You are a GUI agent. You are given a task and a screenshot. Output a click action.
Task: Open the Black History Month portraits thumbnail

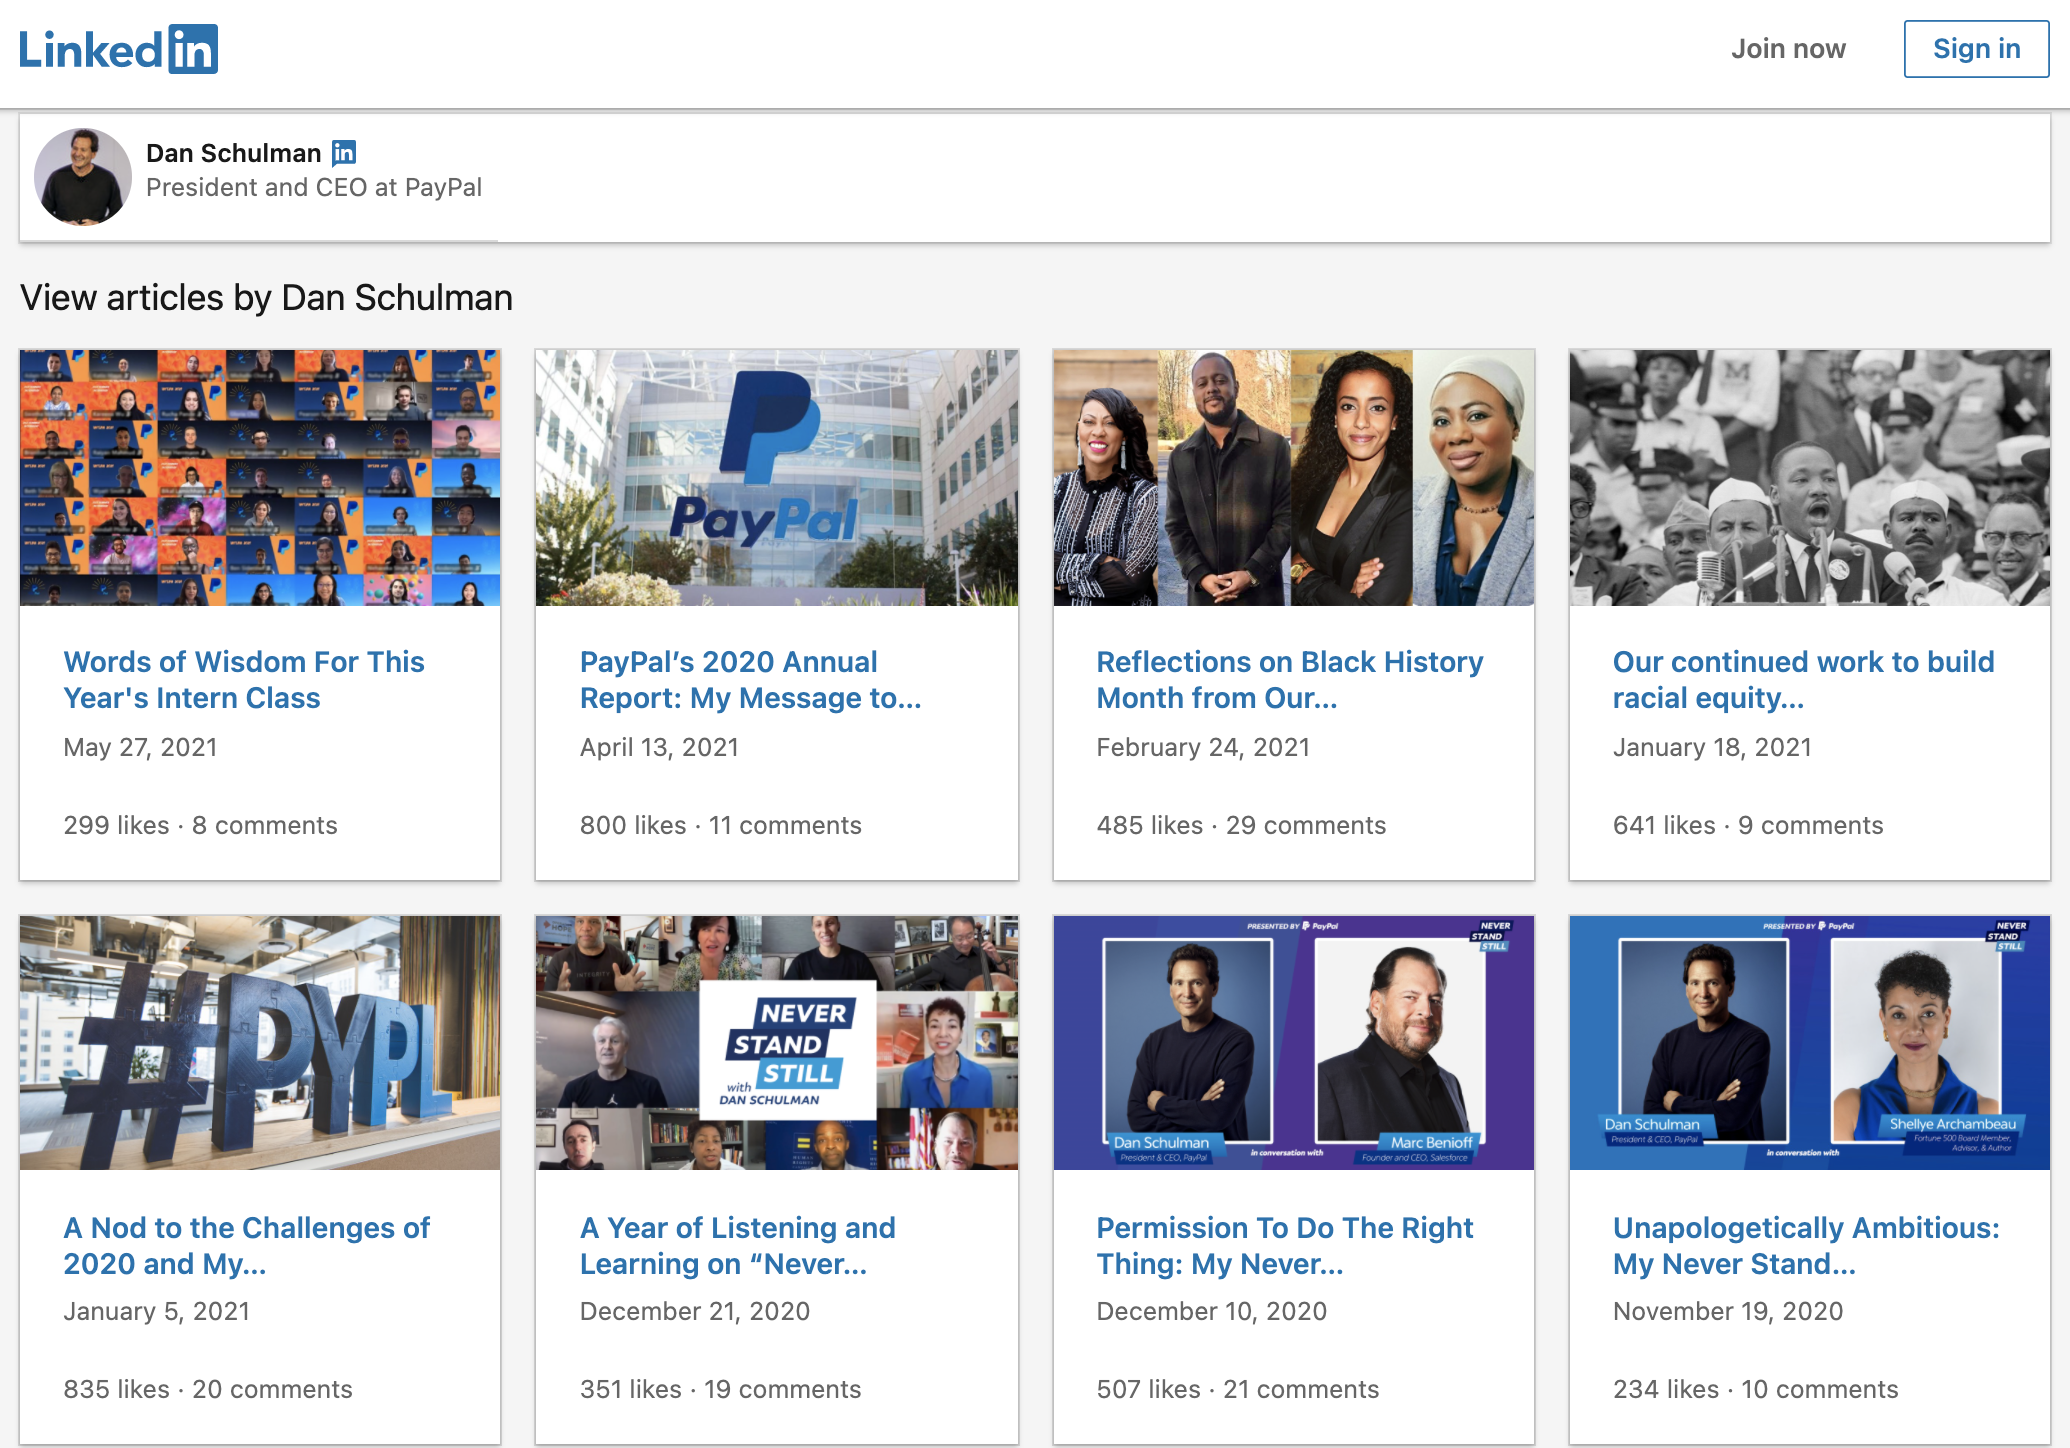[x=1293, y=477]
